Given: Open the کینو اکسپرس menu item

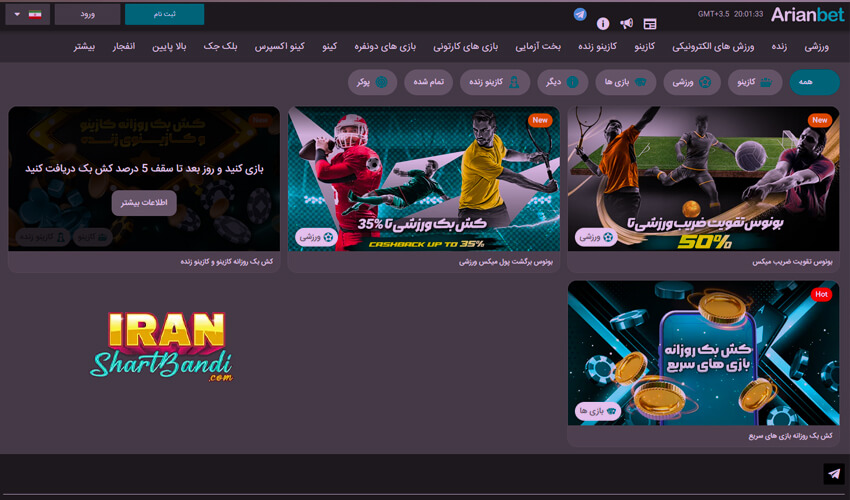Looking at the screenshot, I should click(280, 47).
